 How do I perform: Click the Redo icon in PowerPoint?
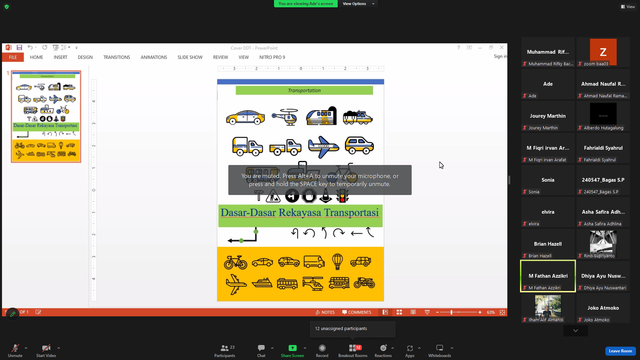point(44,48)
